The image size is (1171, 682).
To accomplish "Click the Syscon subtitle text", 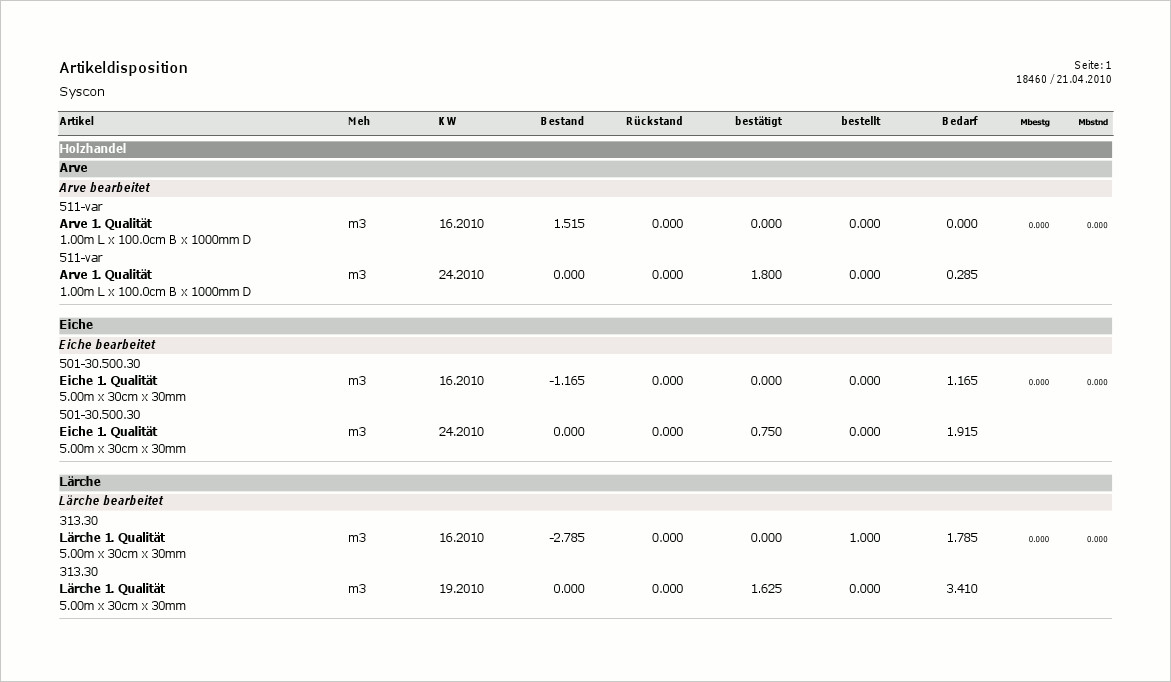I will click(82, 92).
